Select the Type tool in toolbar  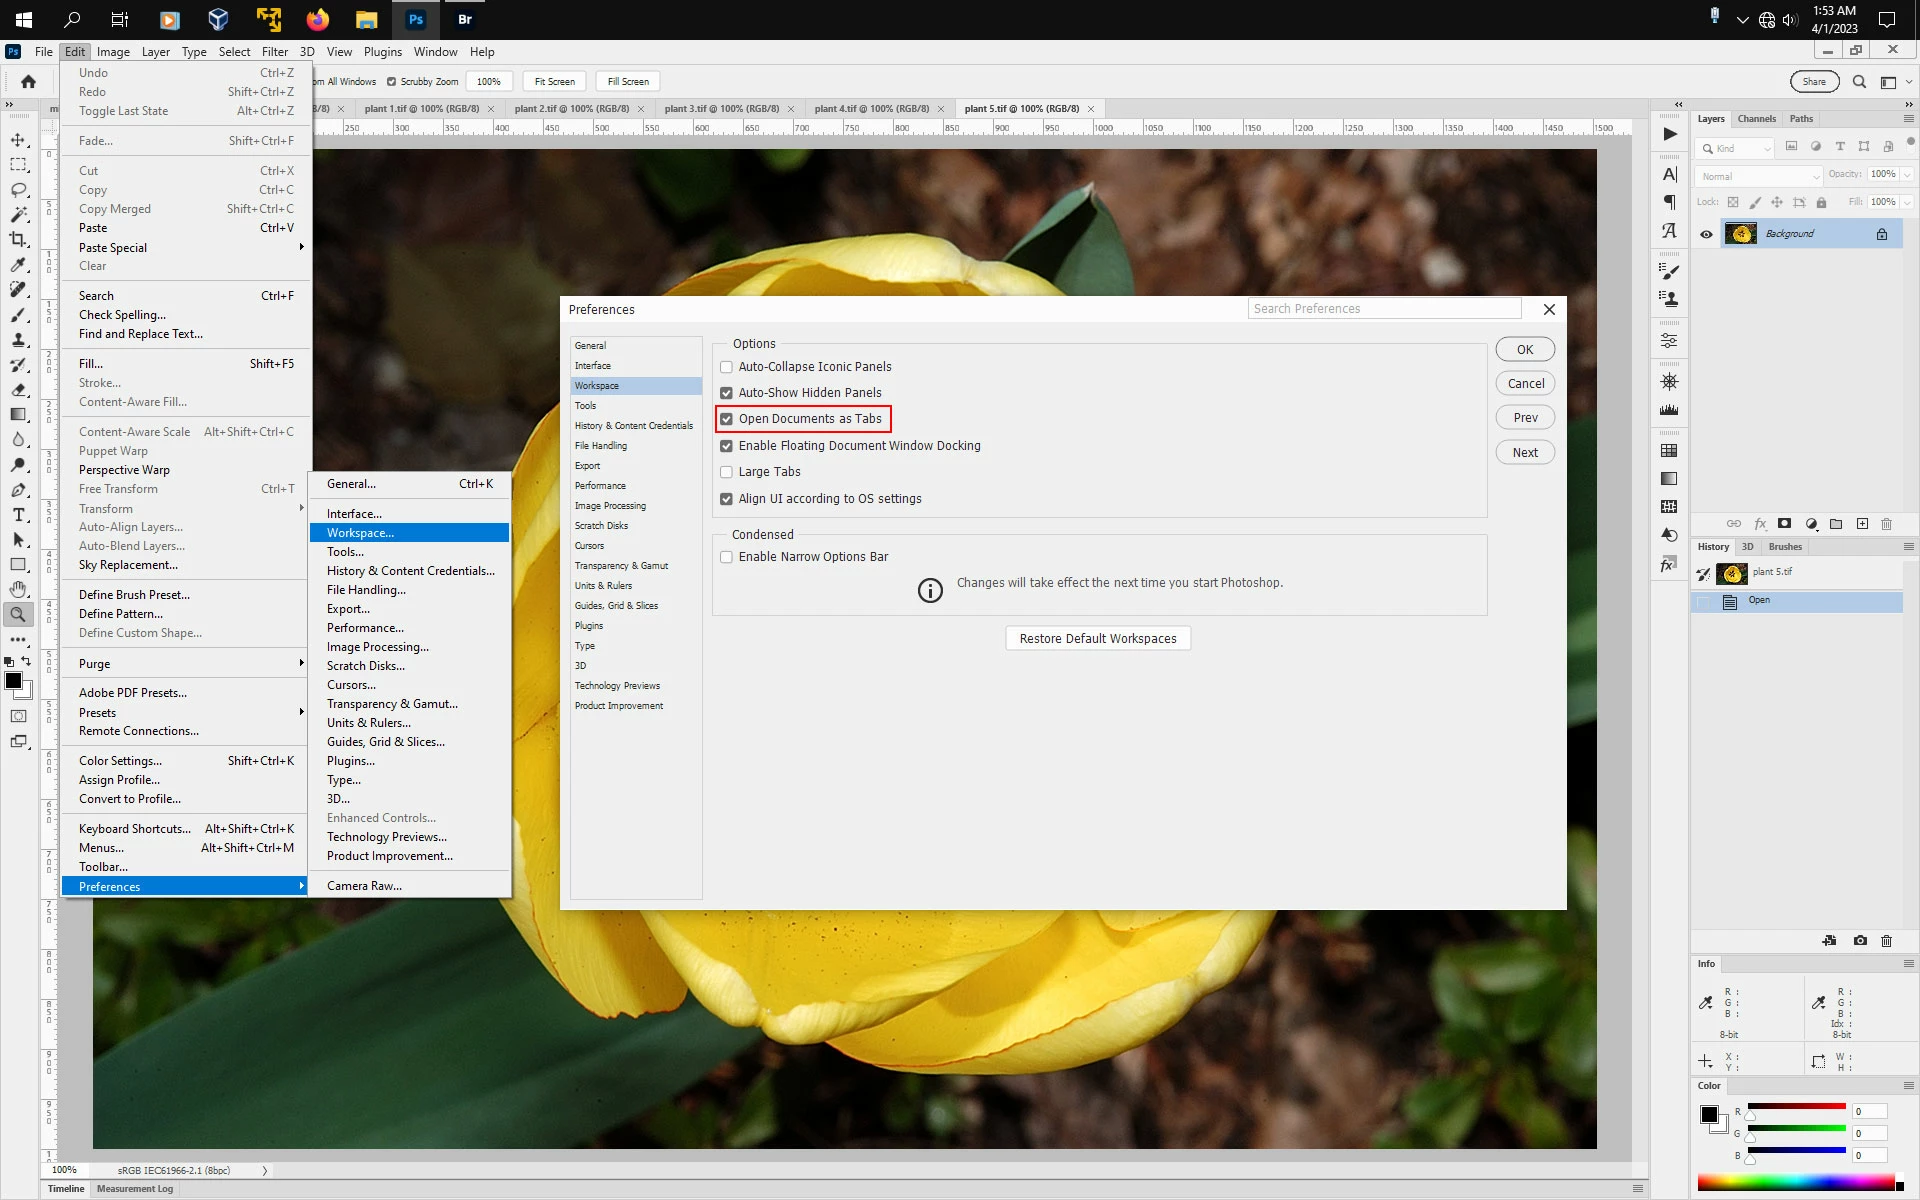18,515
